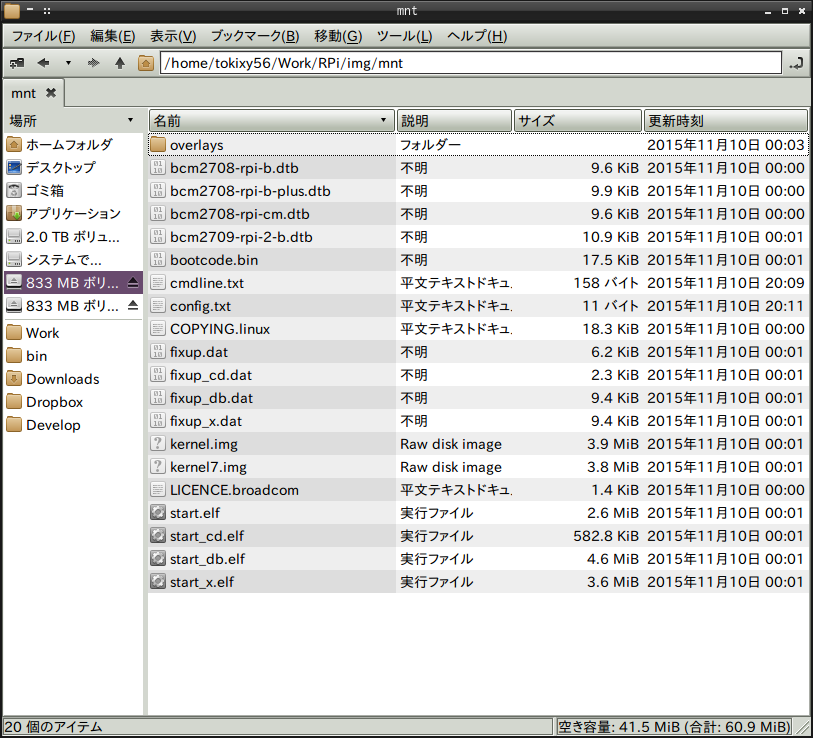Open ゴミ箱 trash in the sidebar
Image resolution: width=813 pixels, height=738 pixels.
click(x=73, y=190)
